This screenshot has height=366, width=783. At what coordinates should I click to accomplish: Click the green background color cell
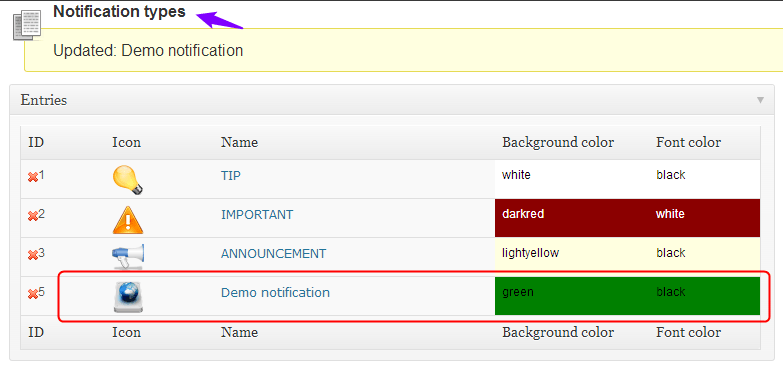[x=572, y=296]
